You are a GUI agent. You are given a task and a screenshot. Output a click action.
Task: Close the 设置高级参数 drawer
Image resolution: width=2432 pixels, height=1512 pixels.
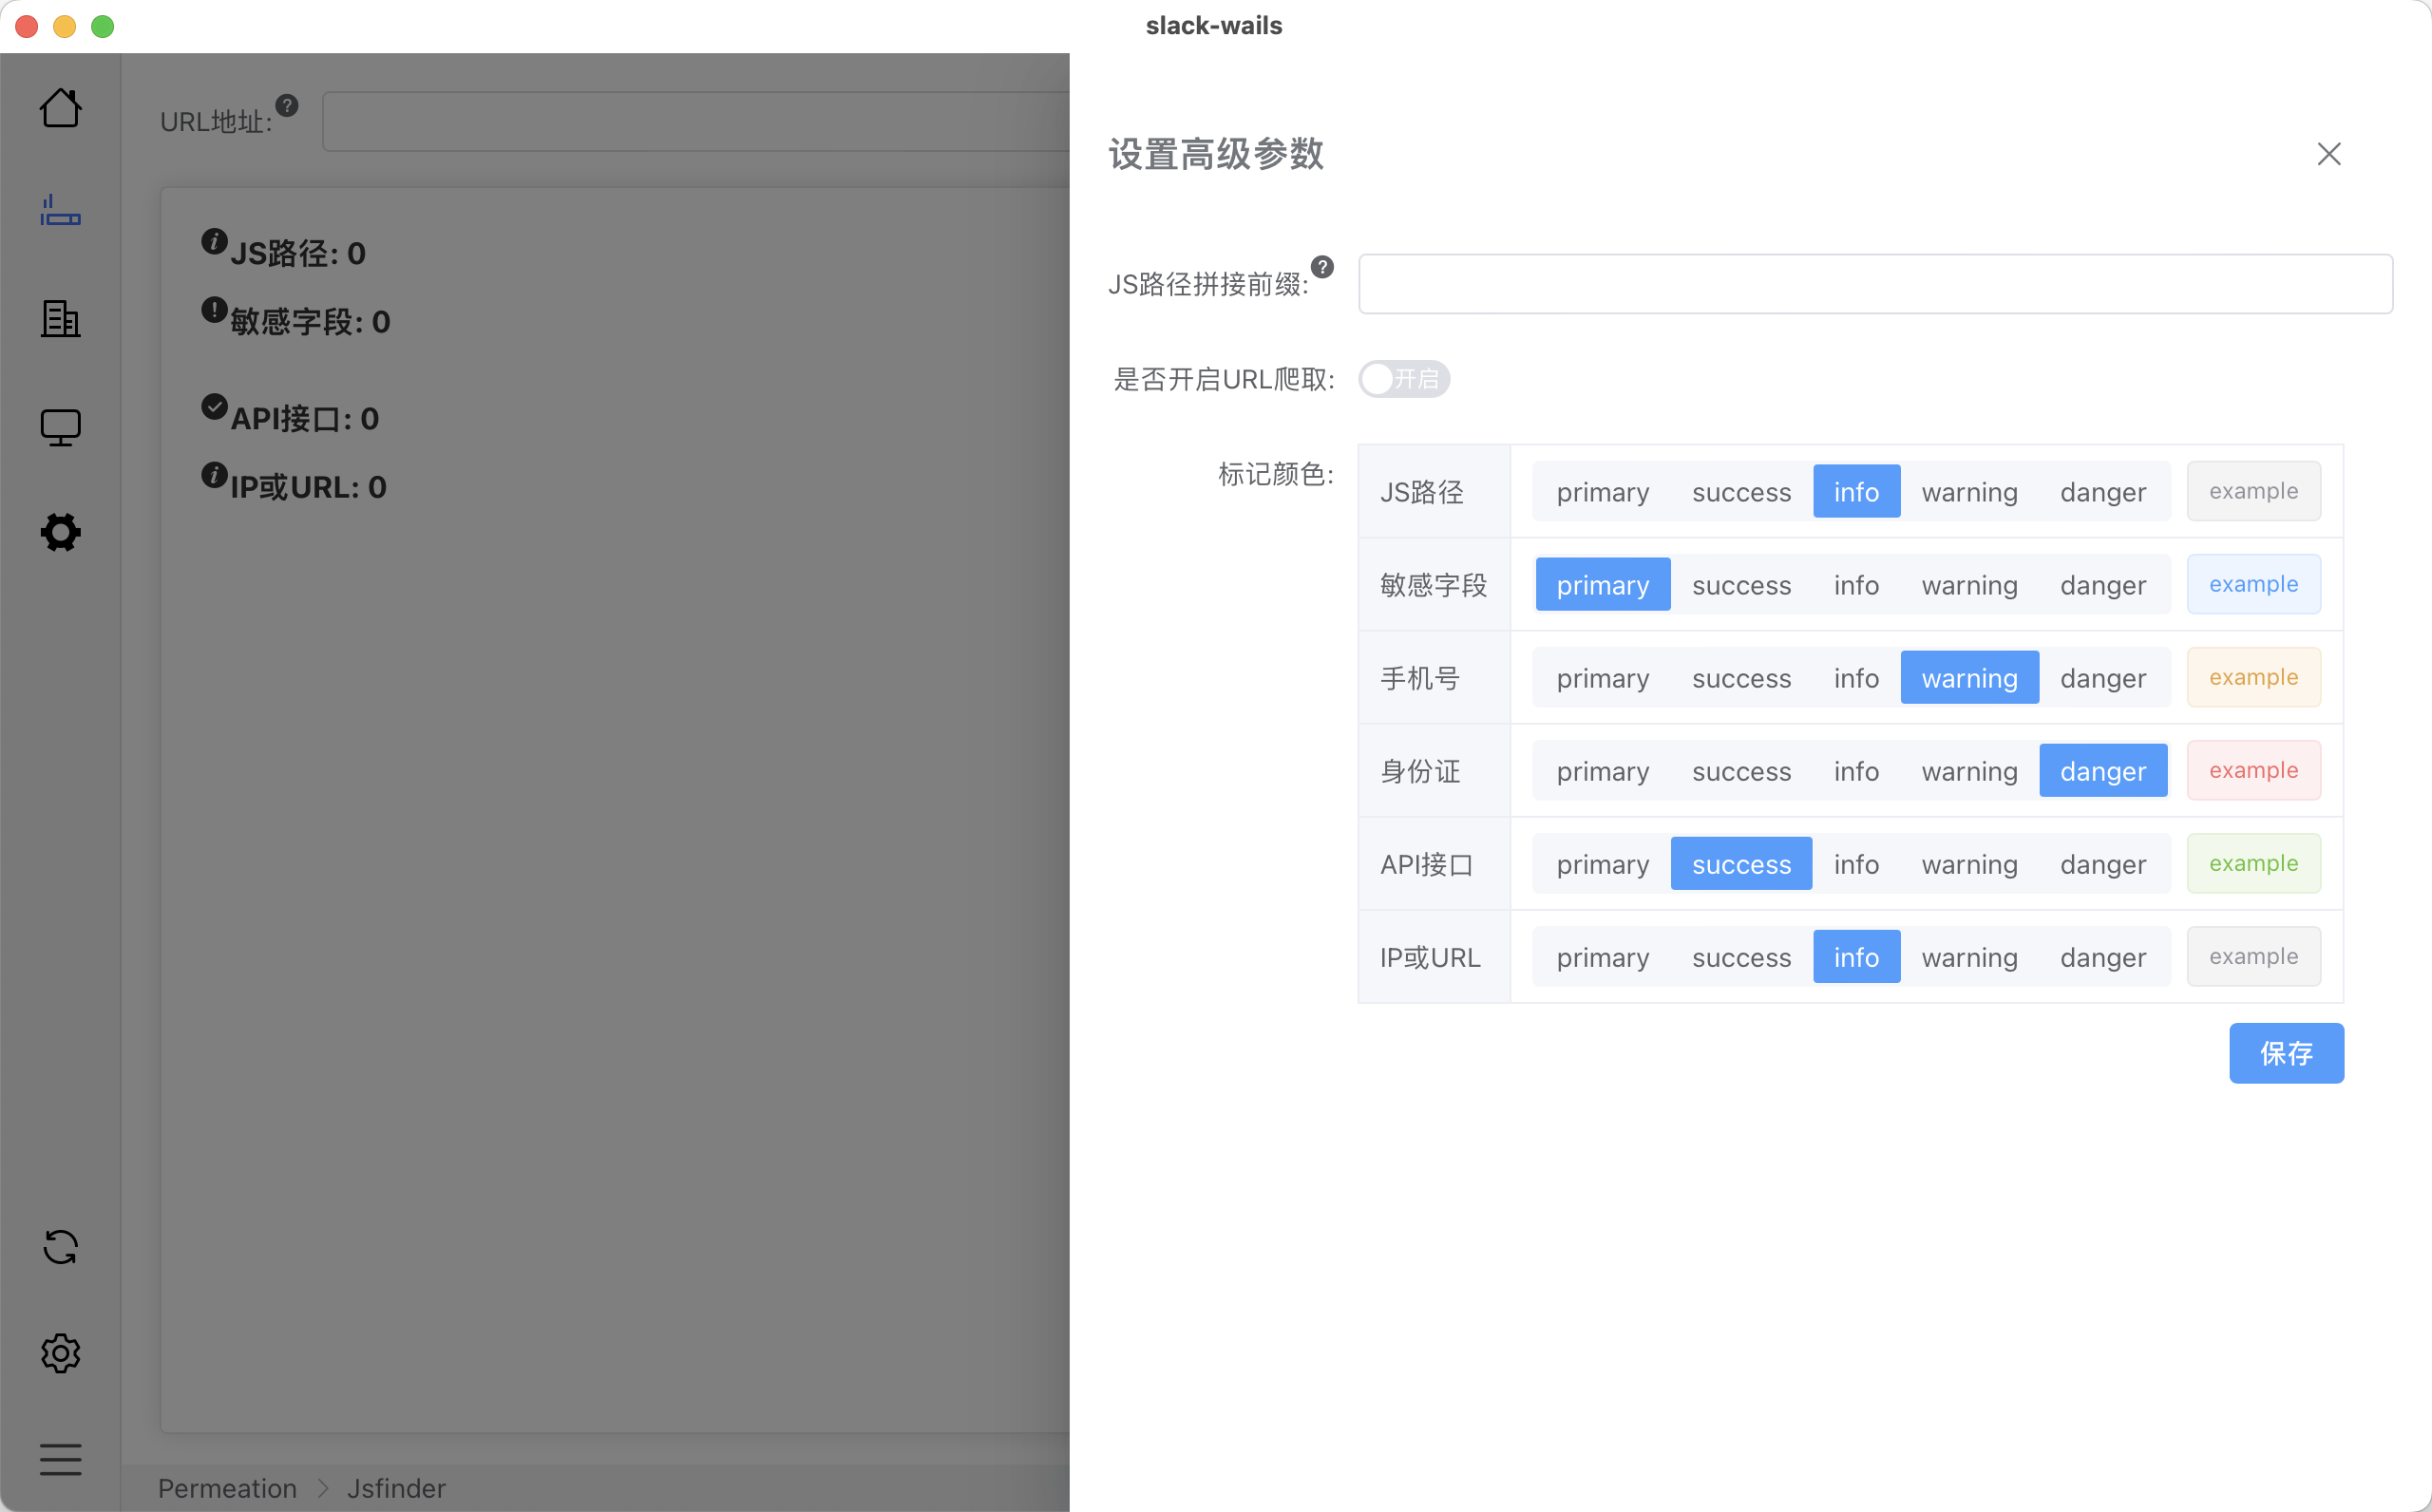click(2328, 154)
